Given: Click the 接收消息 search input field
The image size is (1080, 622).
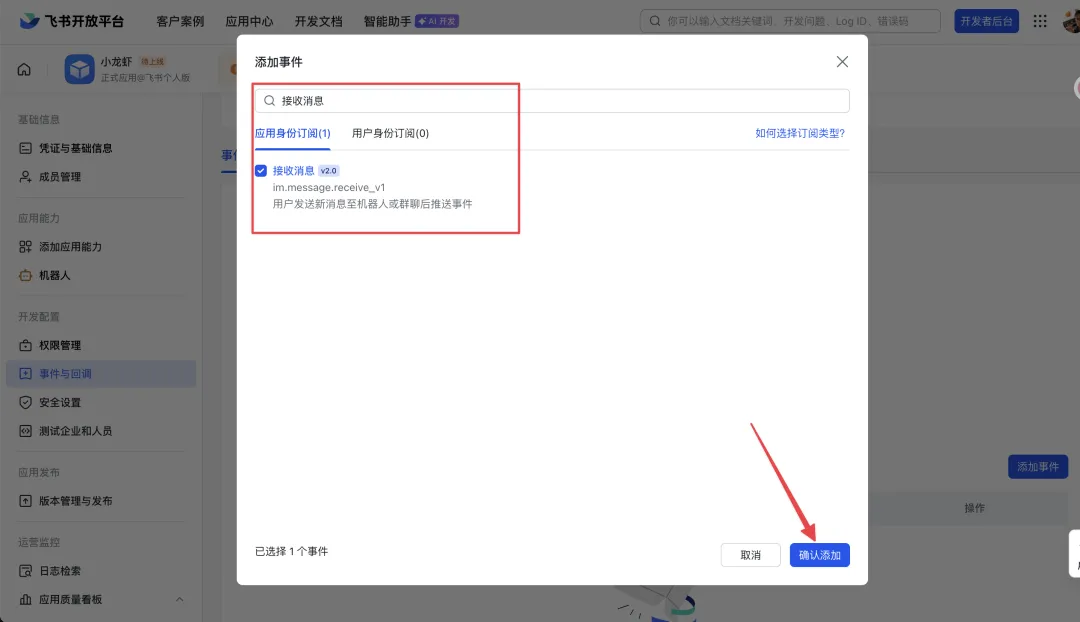Looking at the screenshot, I should click(x=552, y=101).
